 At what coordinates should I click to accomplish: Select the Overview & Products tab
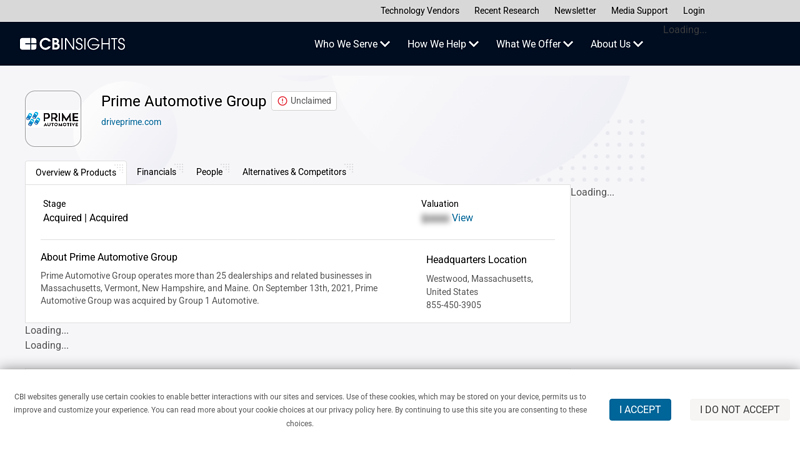click(x=76, y=172)
